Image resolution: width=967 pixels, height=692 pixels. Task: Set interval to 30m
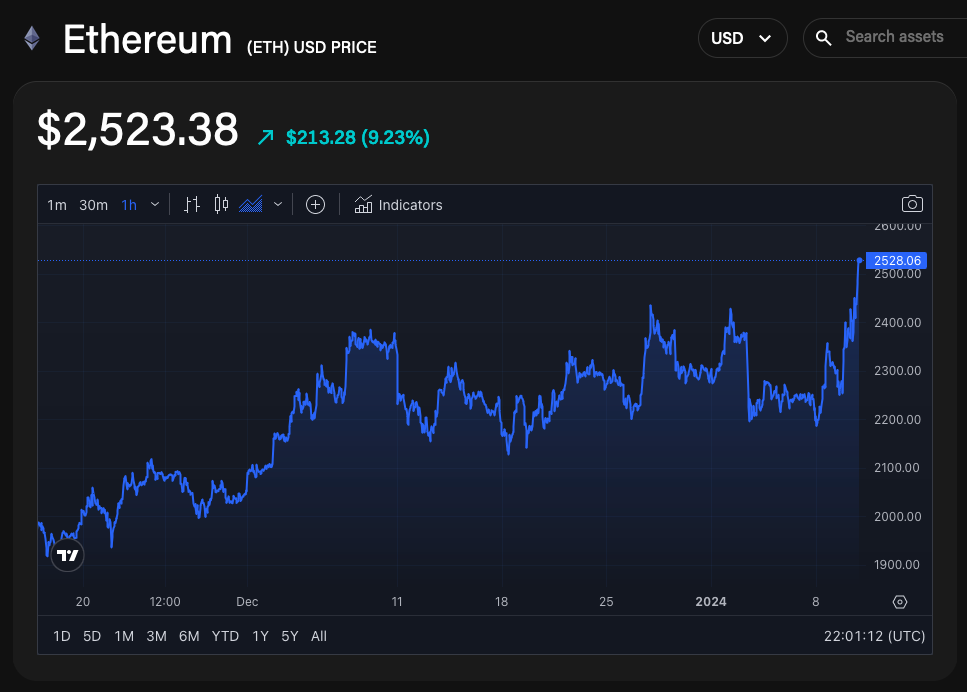[x=93, y=205]
